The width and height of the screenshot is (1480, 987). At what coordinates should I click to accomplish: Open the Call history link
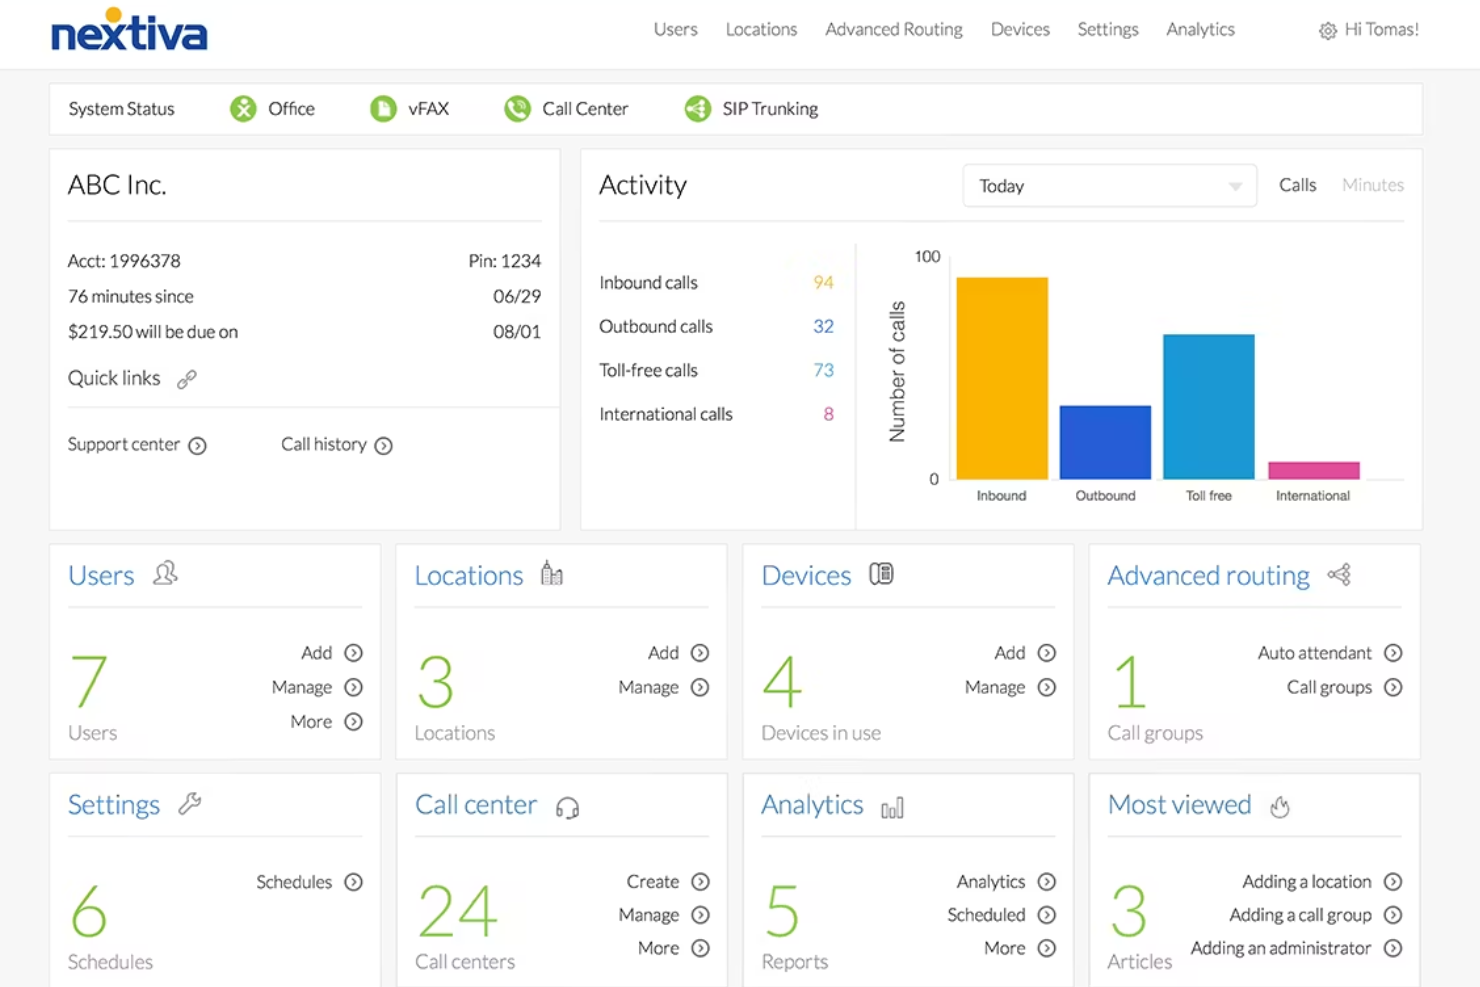pos(323,444)
